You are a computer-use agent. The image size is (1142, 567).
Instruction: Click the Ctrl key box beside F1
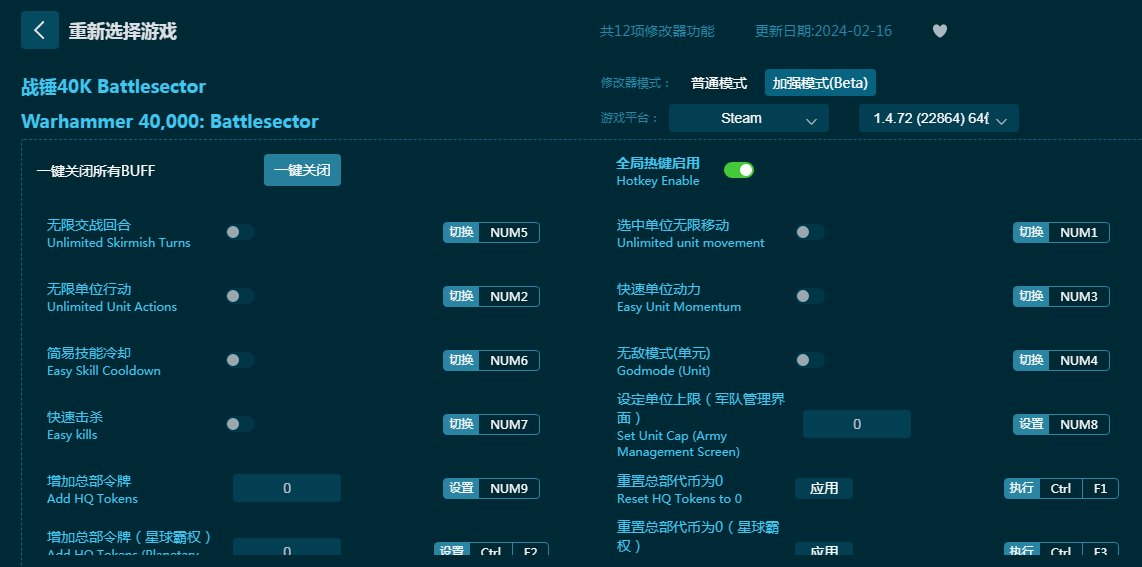point(1061,488)
